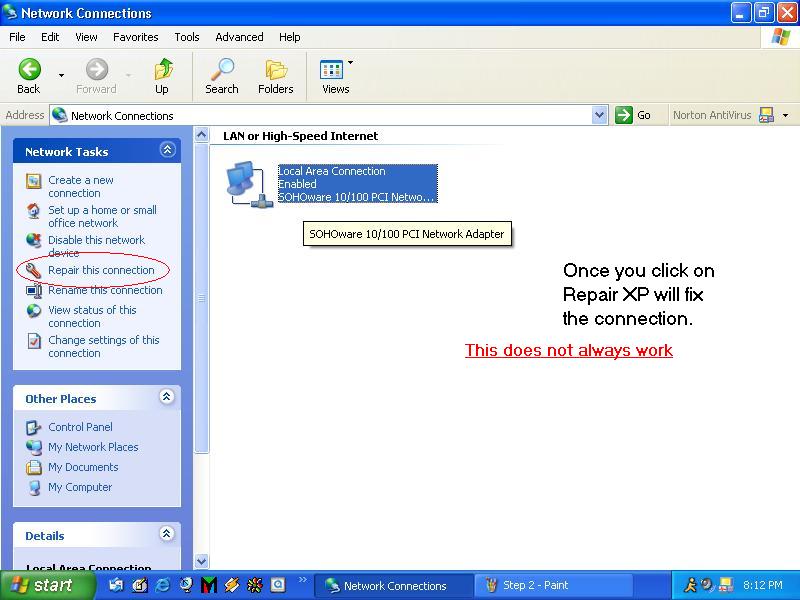800x600 pixels.
Task: Expand the Address bar dropdown
Action: [x=599, y=115]
